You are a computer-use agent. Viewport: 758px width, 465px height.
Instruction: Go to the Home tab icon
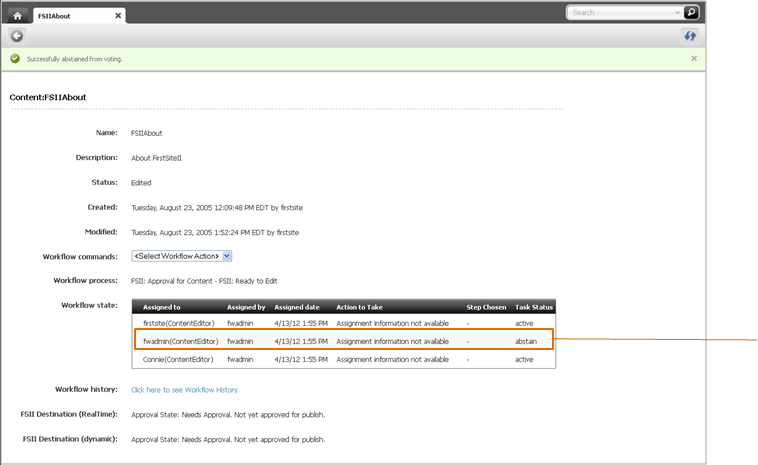pyautogui.click(x=17, y=15)
